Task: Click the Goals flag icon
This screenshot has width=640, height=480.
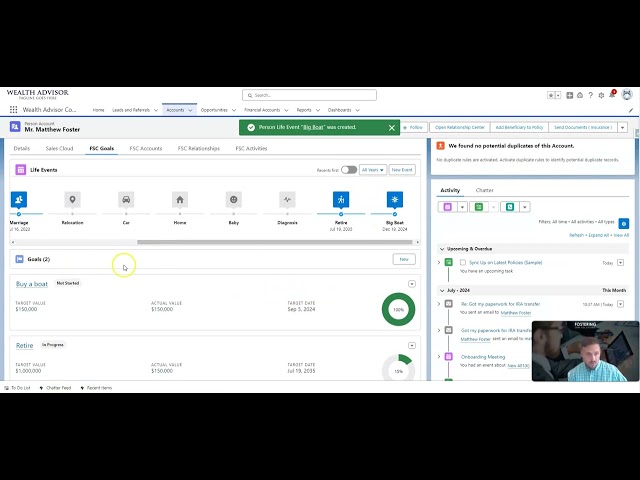Action: click(19, 259)
